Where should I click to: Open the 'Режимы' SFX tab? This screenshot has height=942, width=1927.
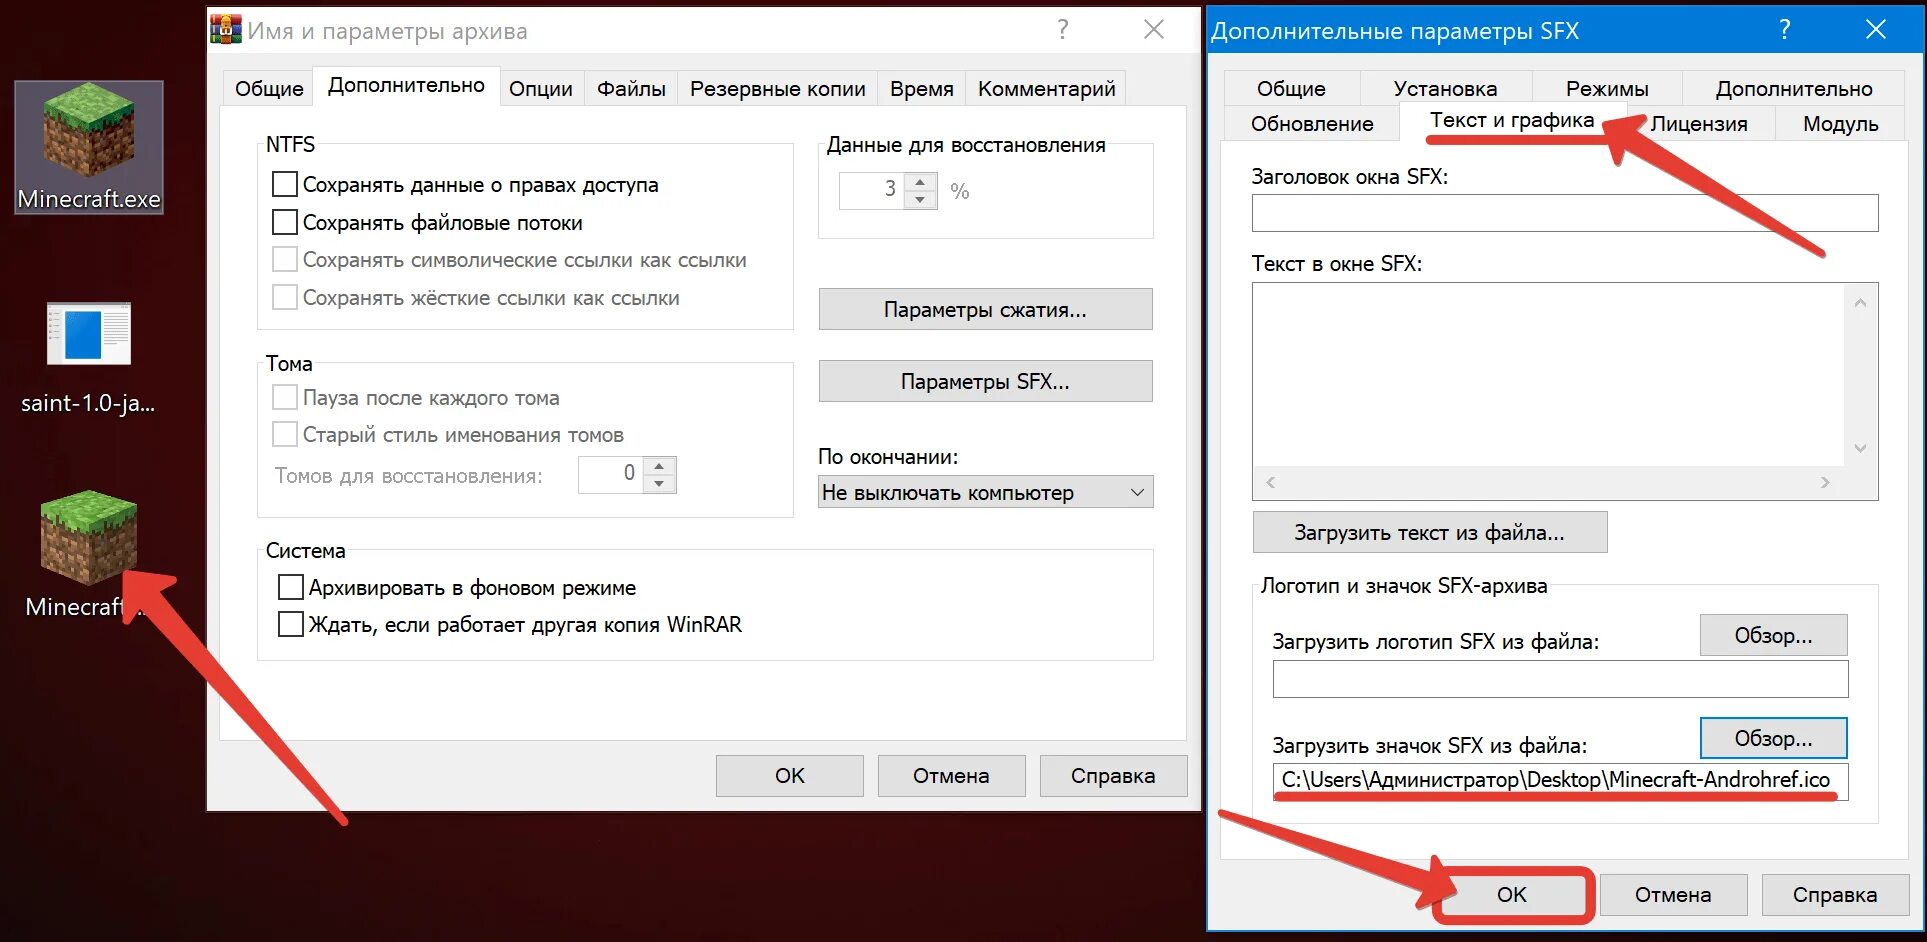[x=1607, y=88]
